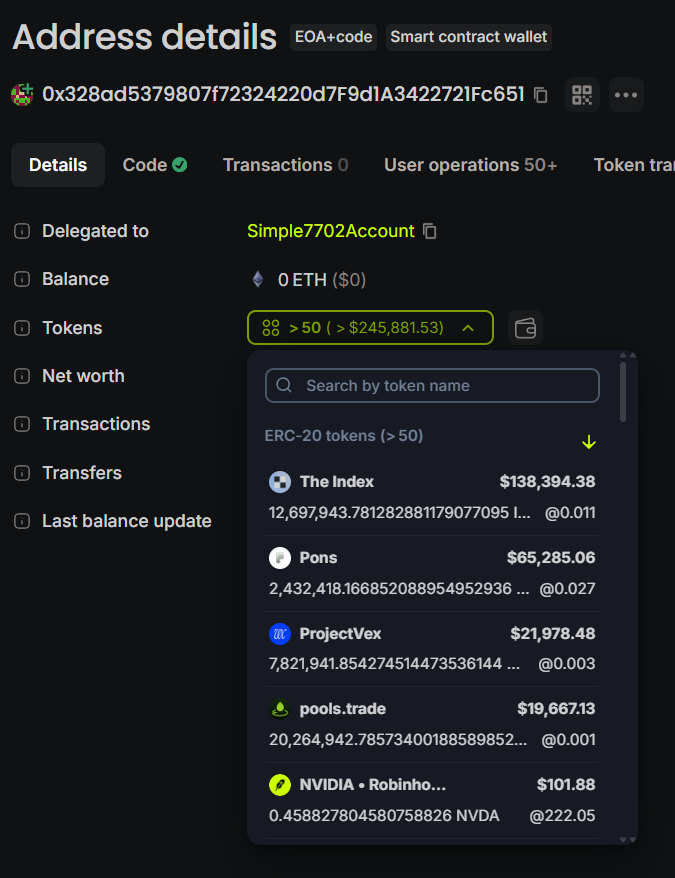Image resolution: width=675 pixels, height=878 pixels.
Task: Open the pools.trade token entry
Action: 432,725
